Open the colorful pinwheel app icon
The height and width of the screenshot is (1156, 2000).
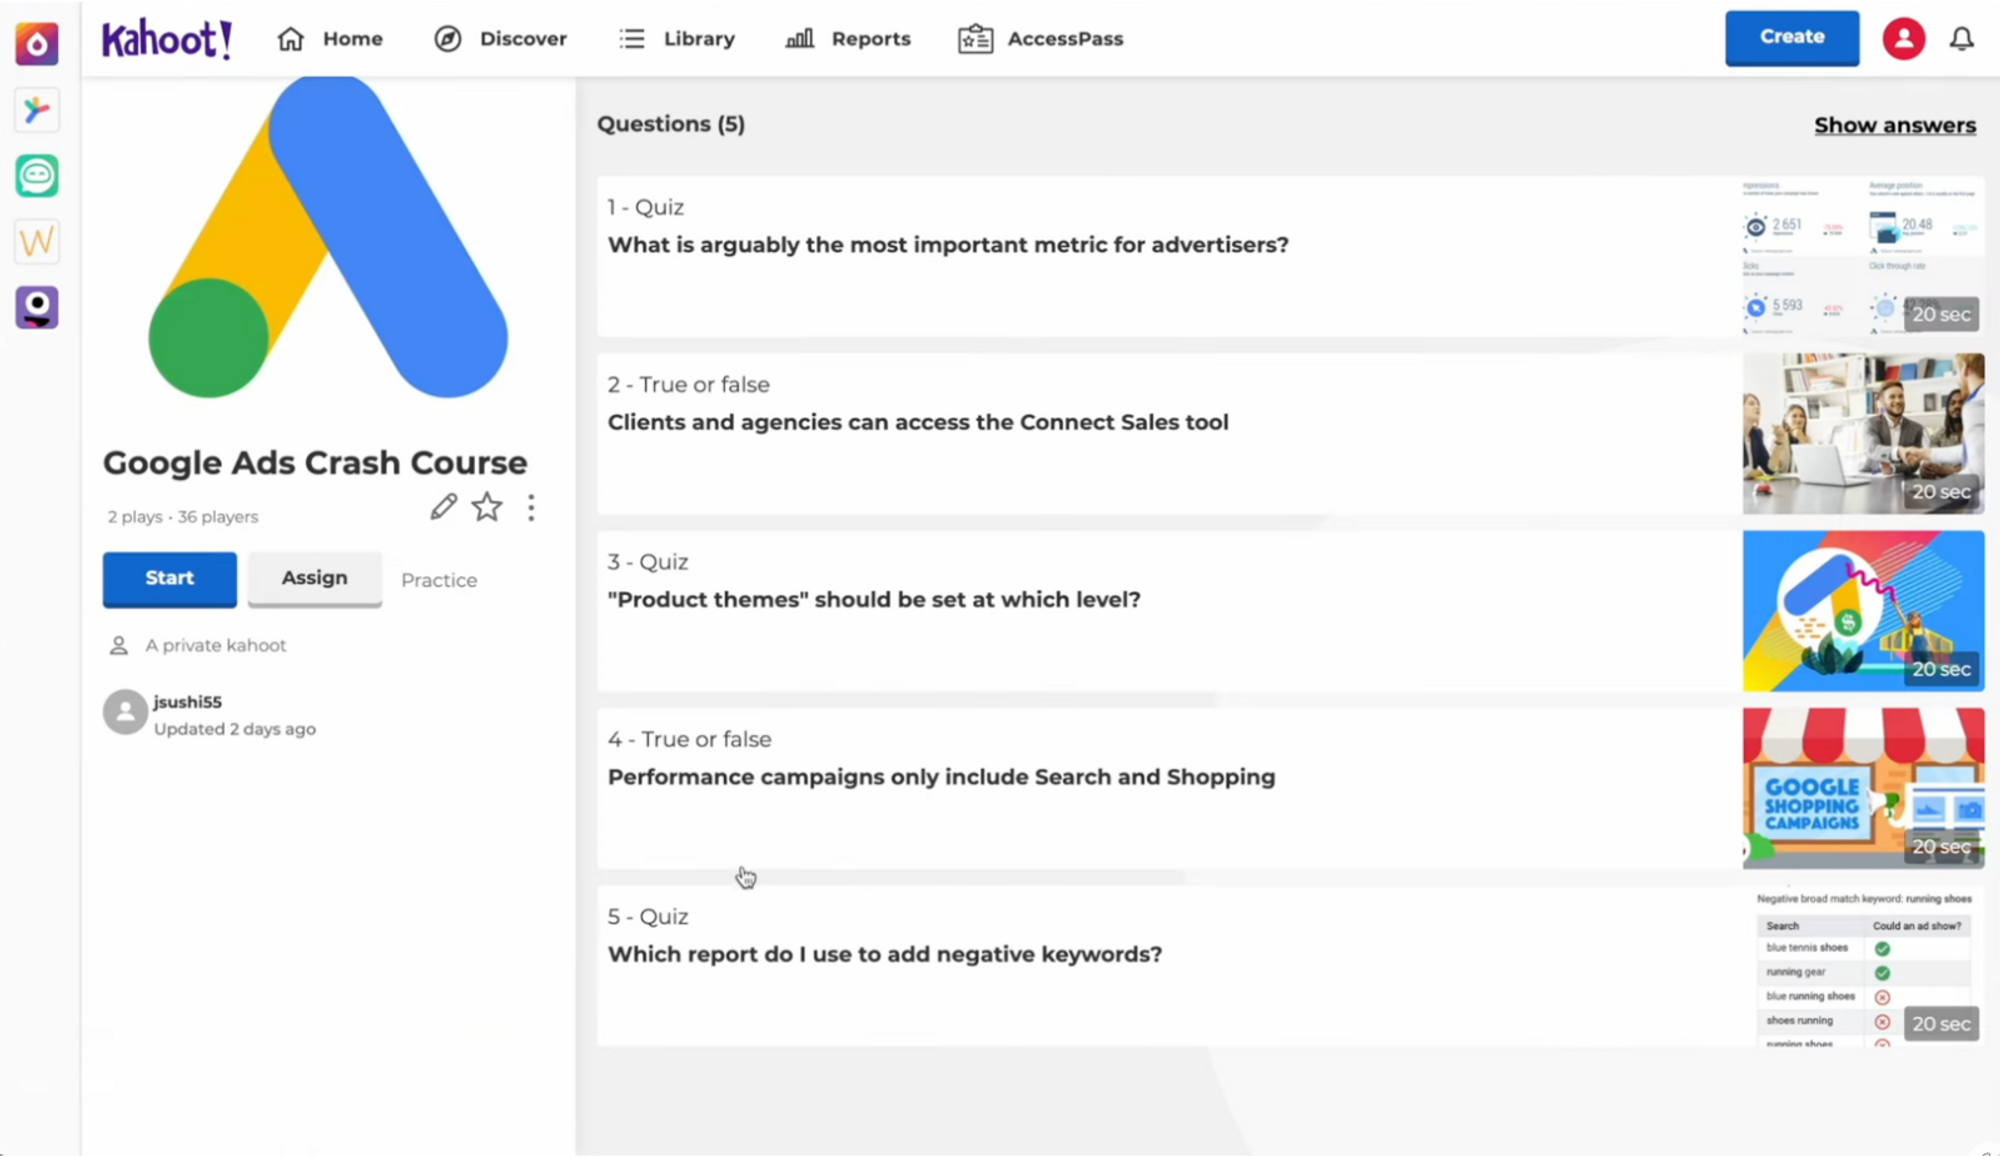tap(37, 110)
